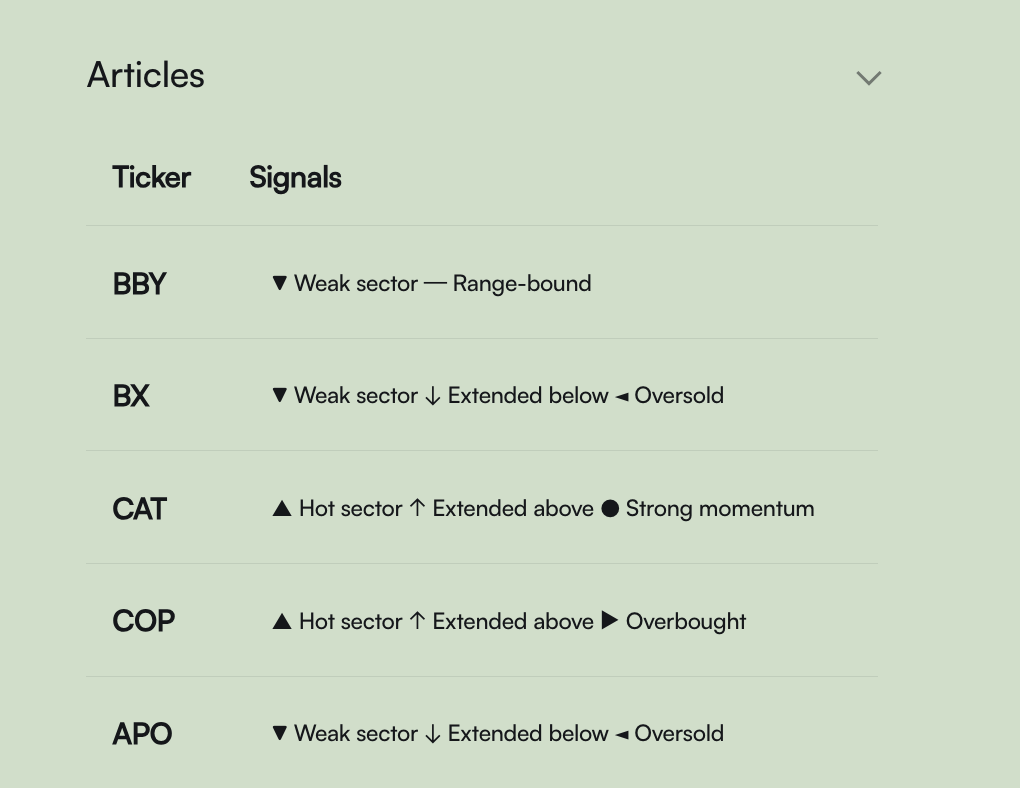
Task: Click the Signals column header
Action: point(295,178)
